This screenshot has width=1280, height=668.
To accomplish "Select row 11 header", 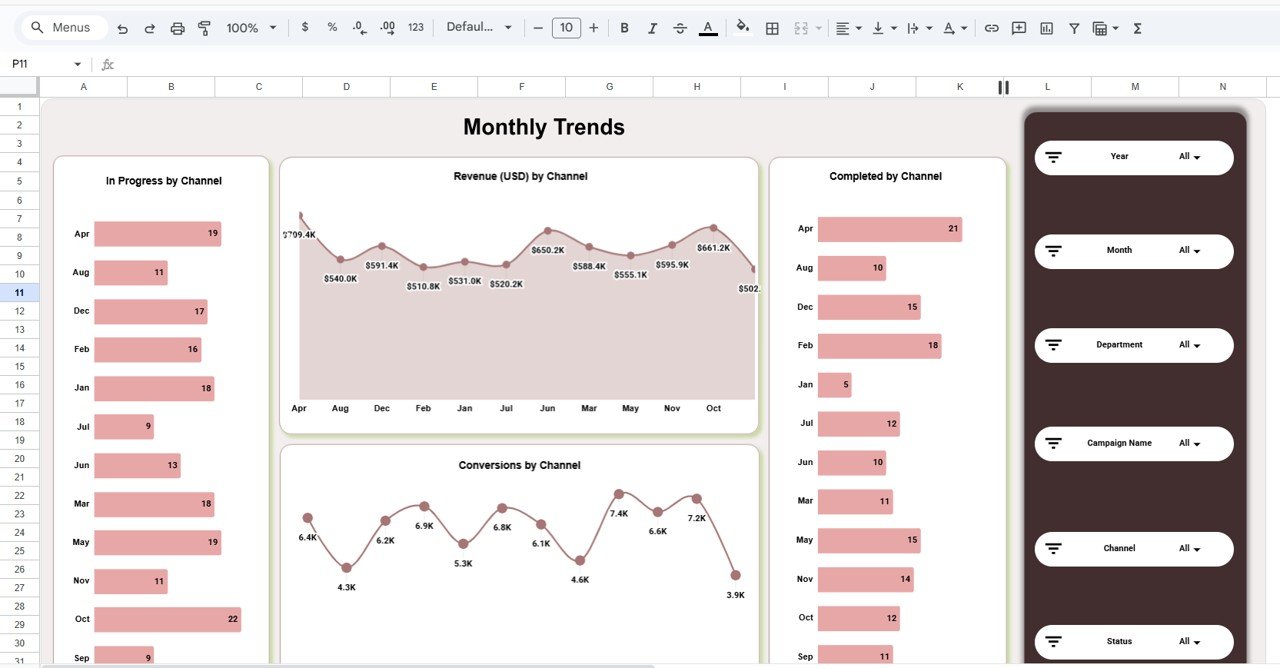I will (19, 292).
